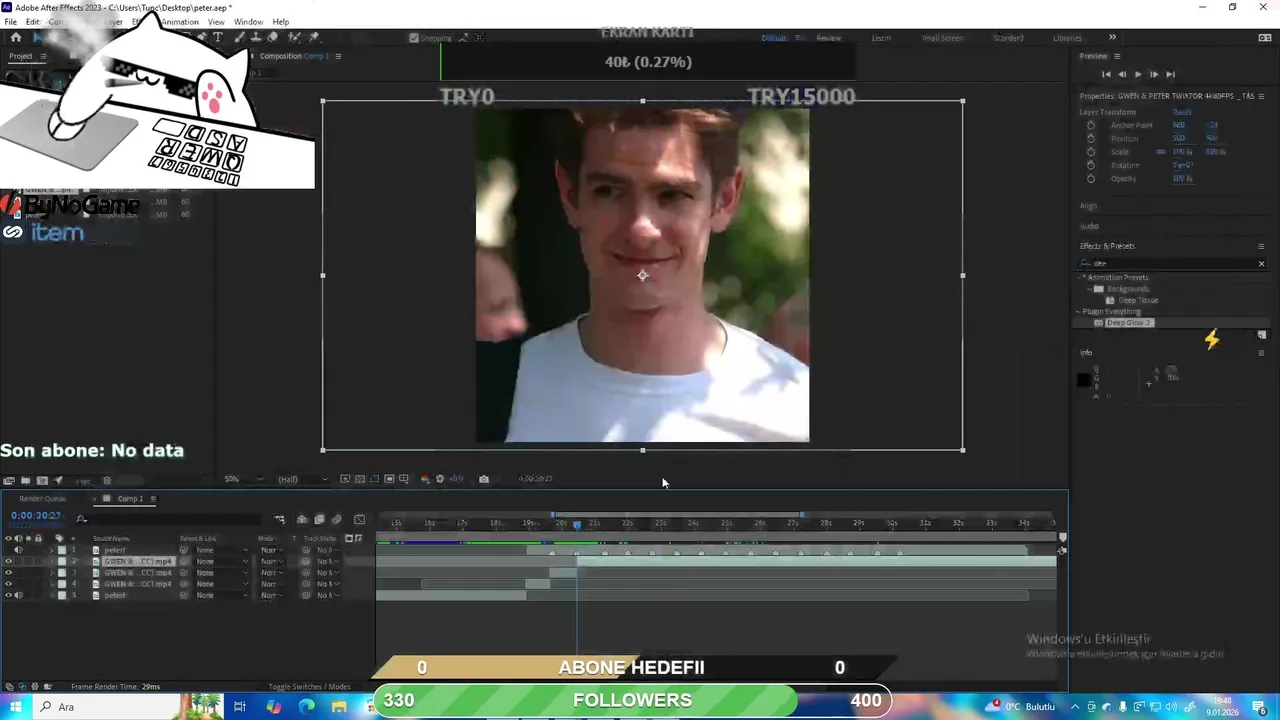The image size is (1280, 720).
Task: Click Reset in Layer Transform
Action: pos(1182,112)
